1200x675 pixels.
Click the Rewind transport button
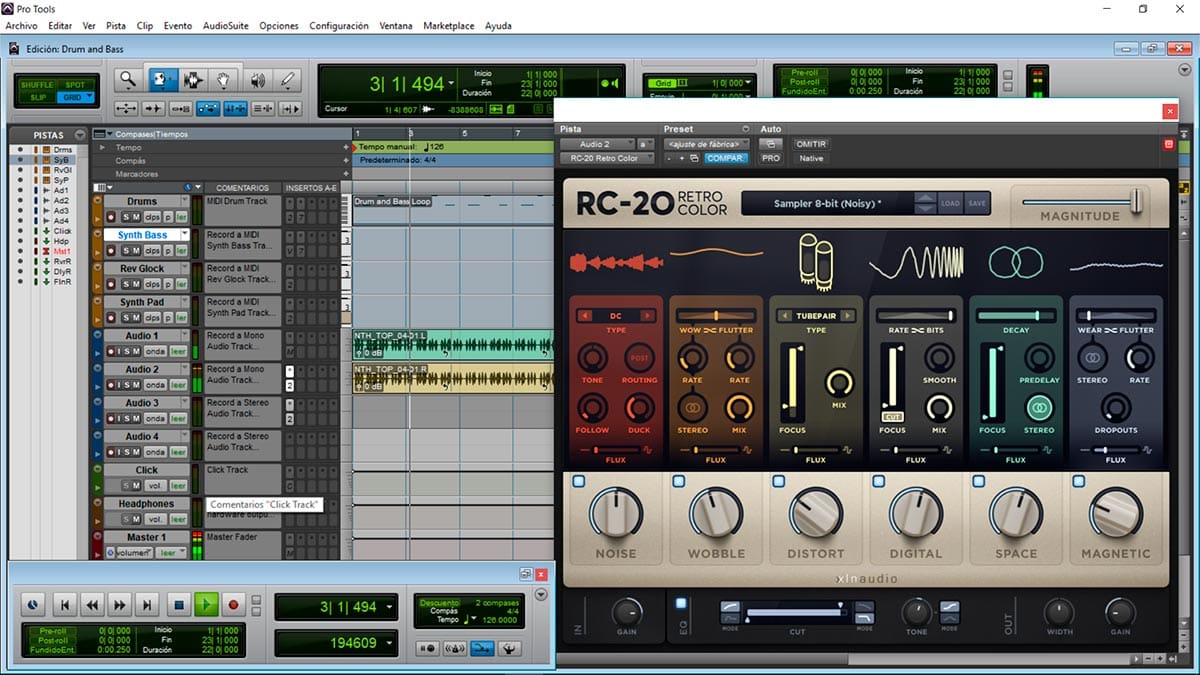92,605
